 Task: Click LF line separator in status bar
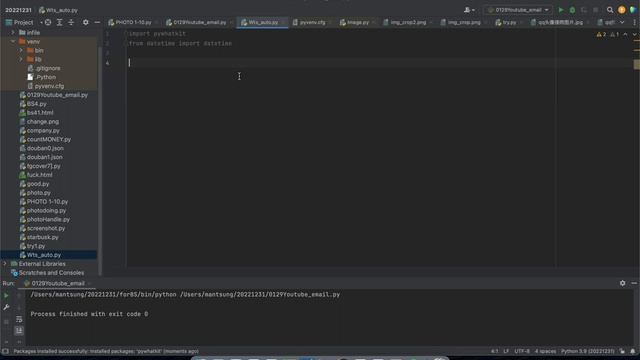pyautogui.click(x=506, y=351)
